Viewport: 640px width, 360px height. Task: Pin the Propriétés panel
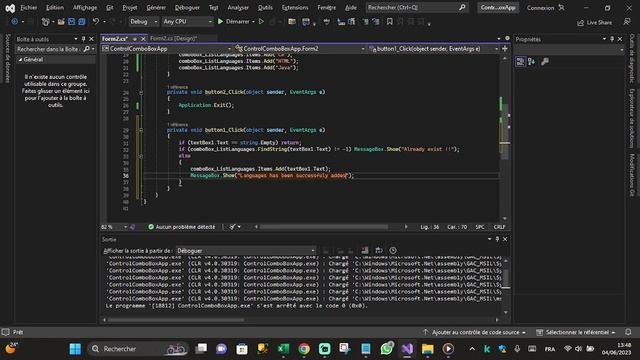tap(612, 39)
